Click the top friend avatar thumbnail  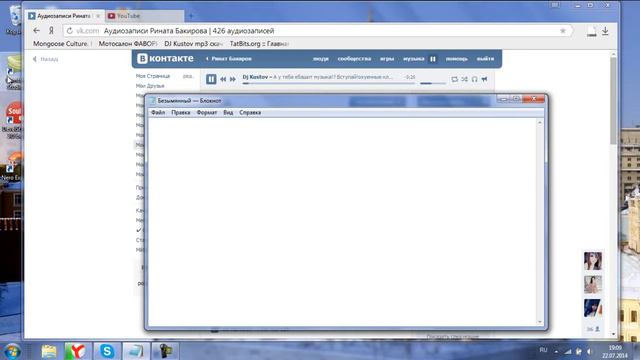pos(593,261)
